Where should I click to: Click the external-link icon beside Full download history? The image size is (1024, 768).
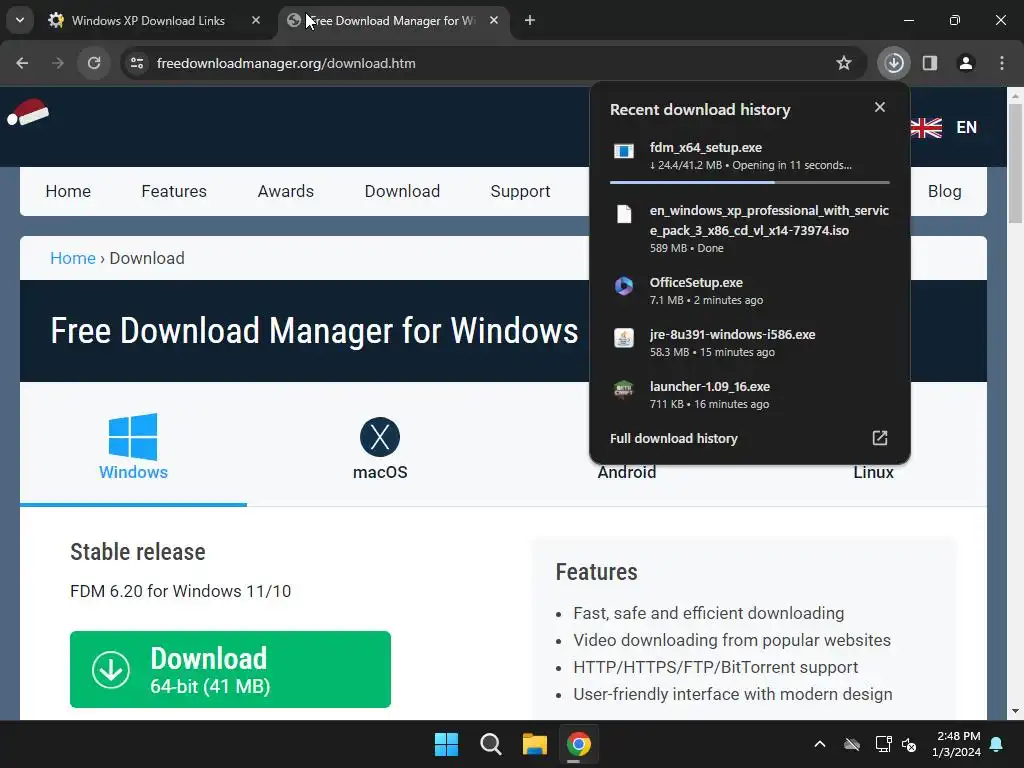pyautogui.click(x=880, y=438)
